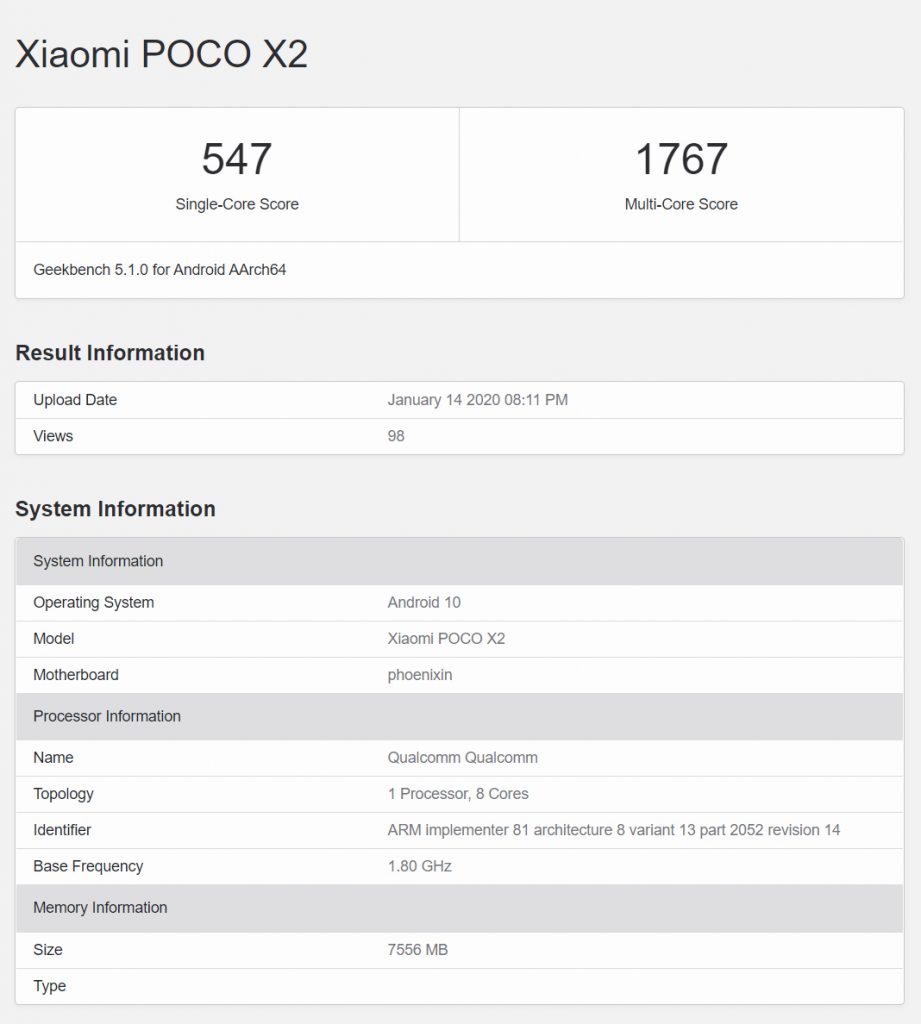
Task: Click the single-core score 547
Action: [x=237, y=160]
